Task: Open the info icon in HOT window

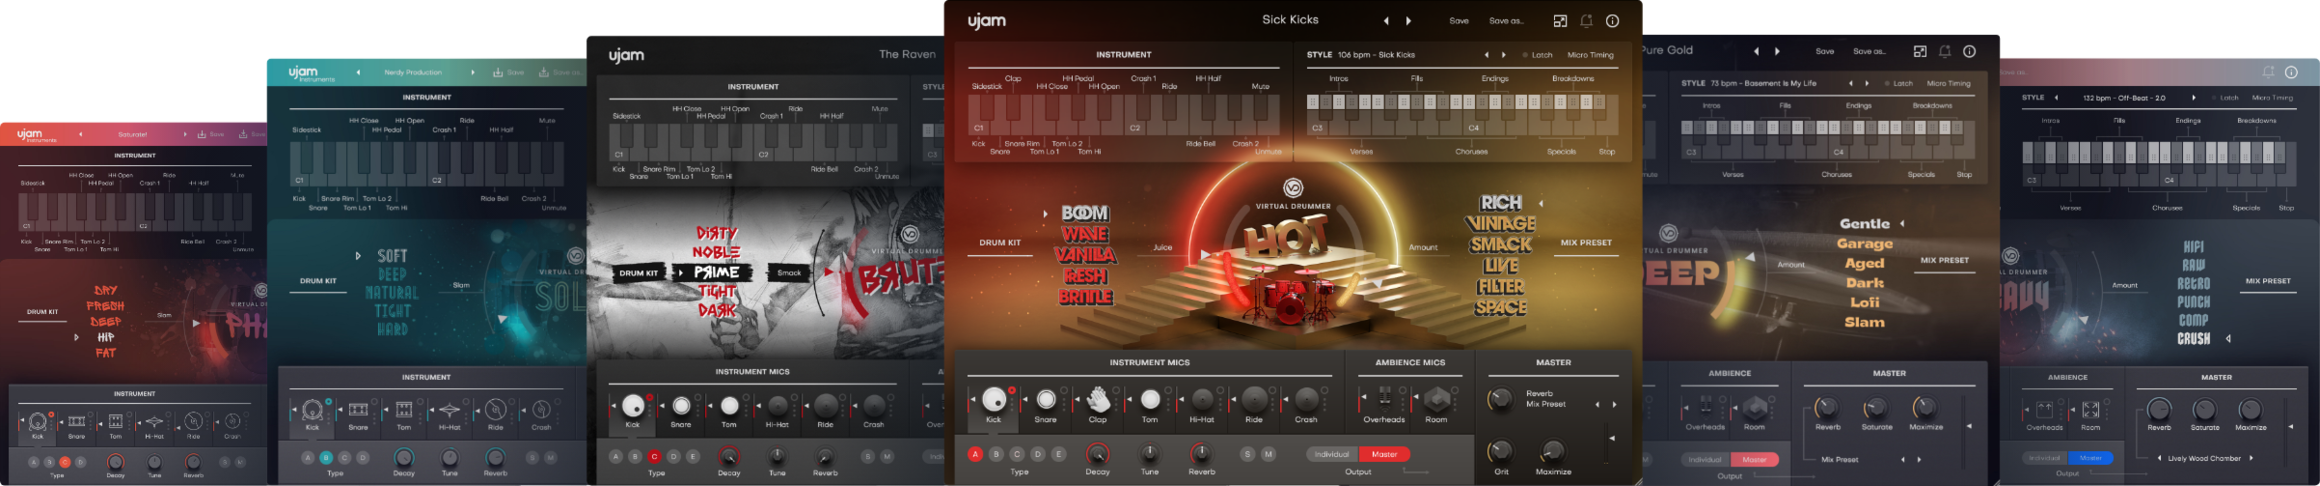Action: tap(1612, 21)
